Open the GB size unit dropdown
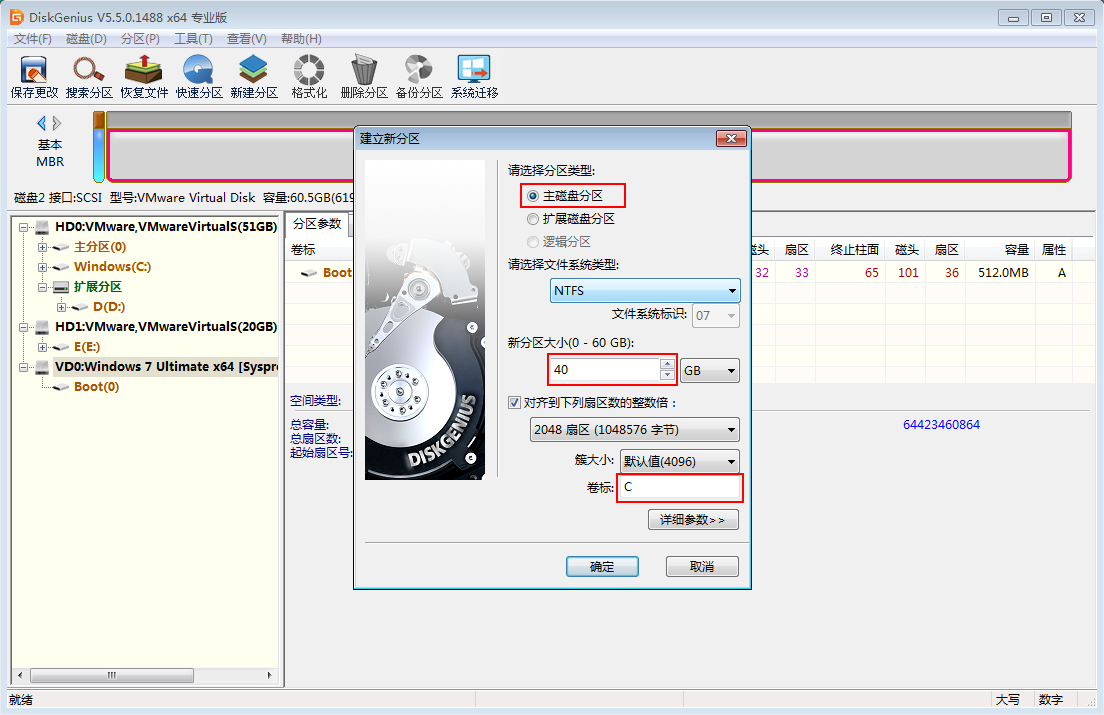 [x=709, y=371]
